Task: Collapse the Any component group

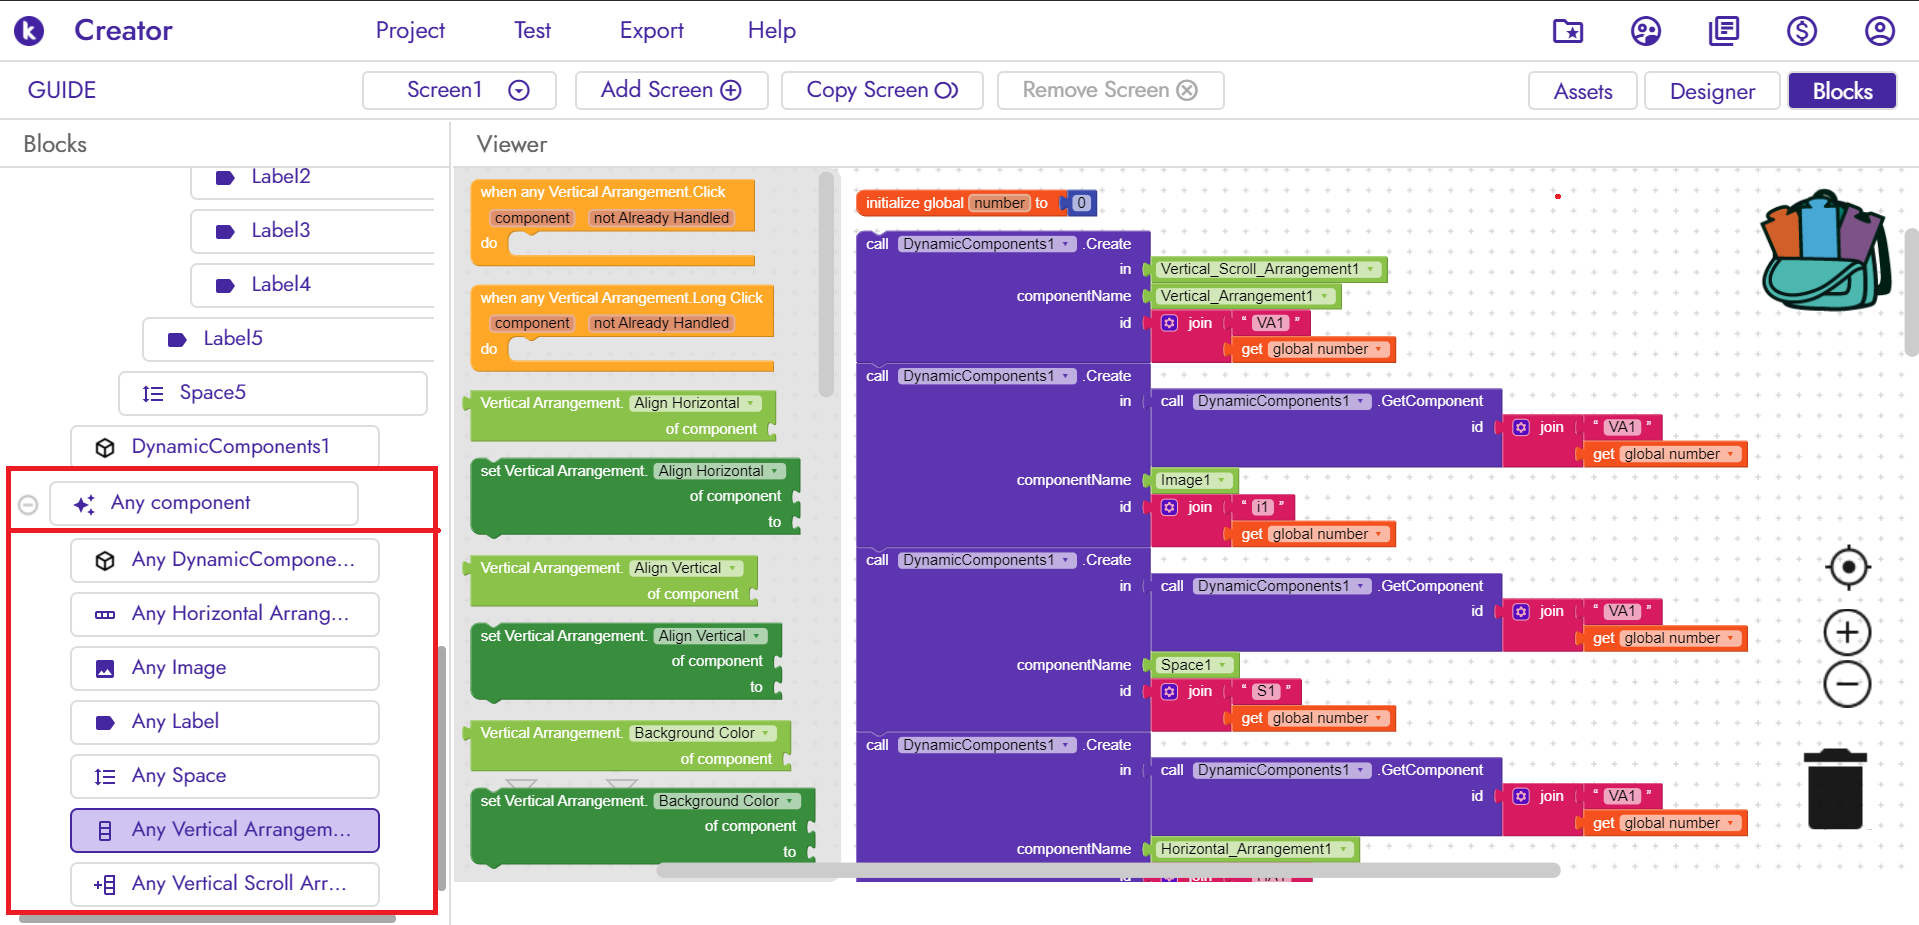Action: point(28,505)
